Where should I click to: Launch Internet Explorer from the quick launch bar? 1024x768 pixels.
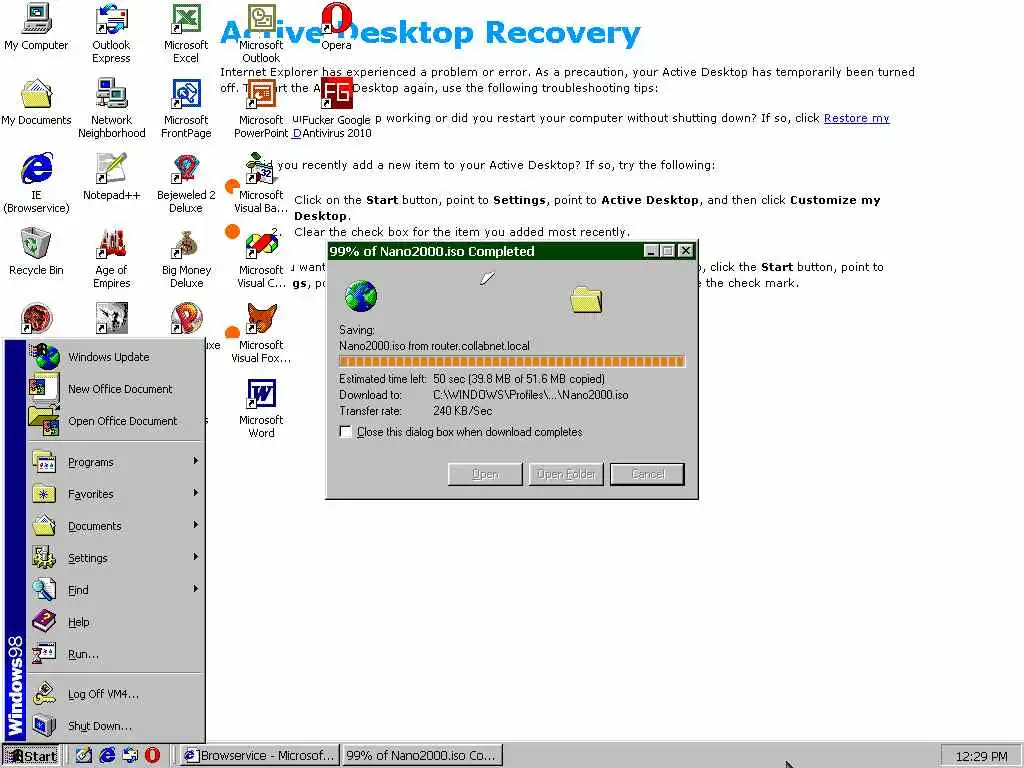click(107, 755)
